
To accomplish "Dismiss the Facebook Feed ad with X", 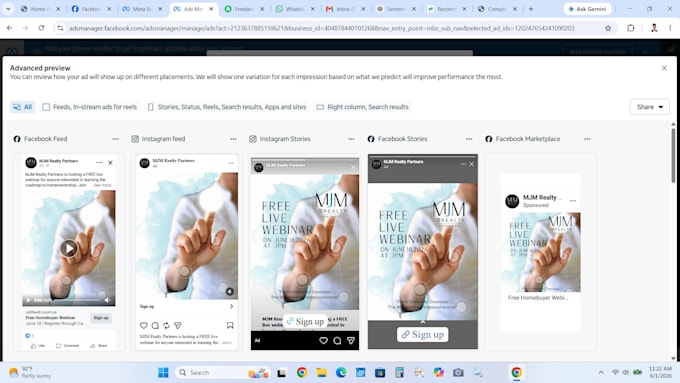I will pyautogui.click(x=110, y=163).
